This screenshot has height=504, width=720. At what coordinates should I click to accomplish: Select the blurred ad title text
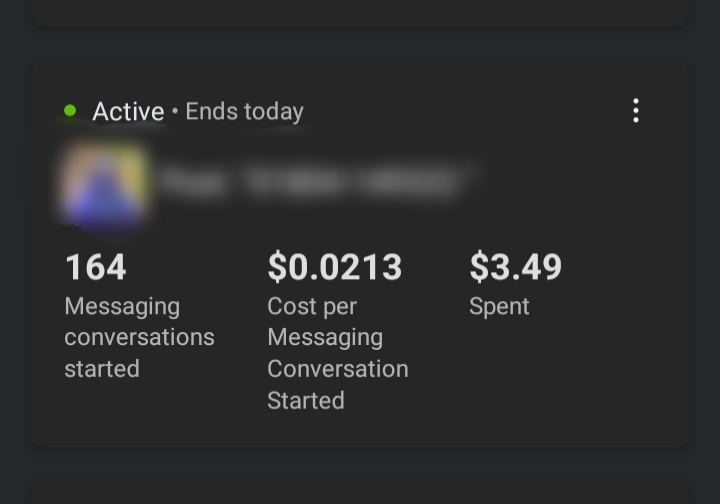click(312, 182)
